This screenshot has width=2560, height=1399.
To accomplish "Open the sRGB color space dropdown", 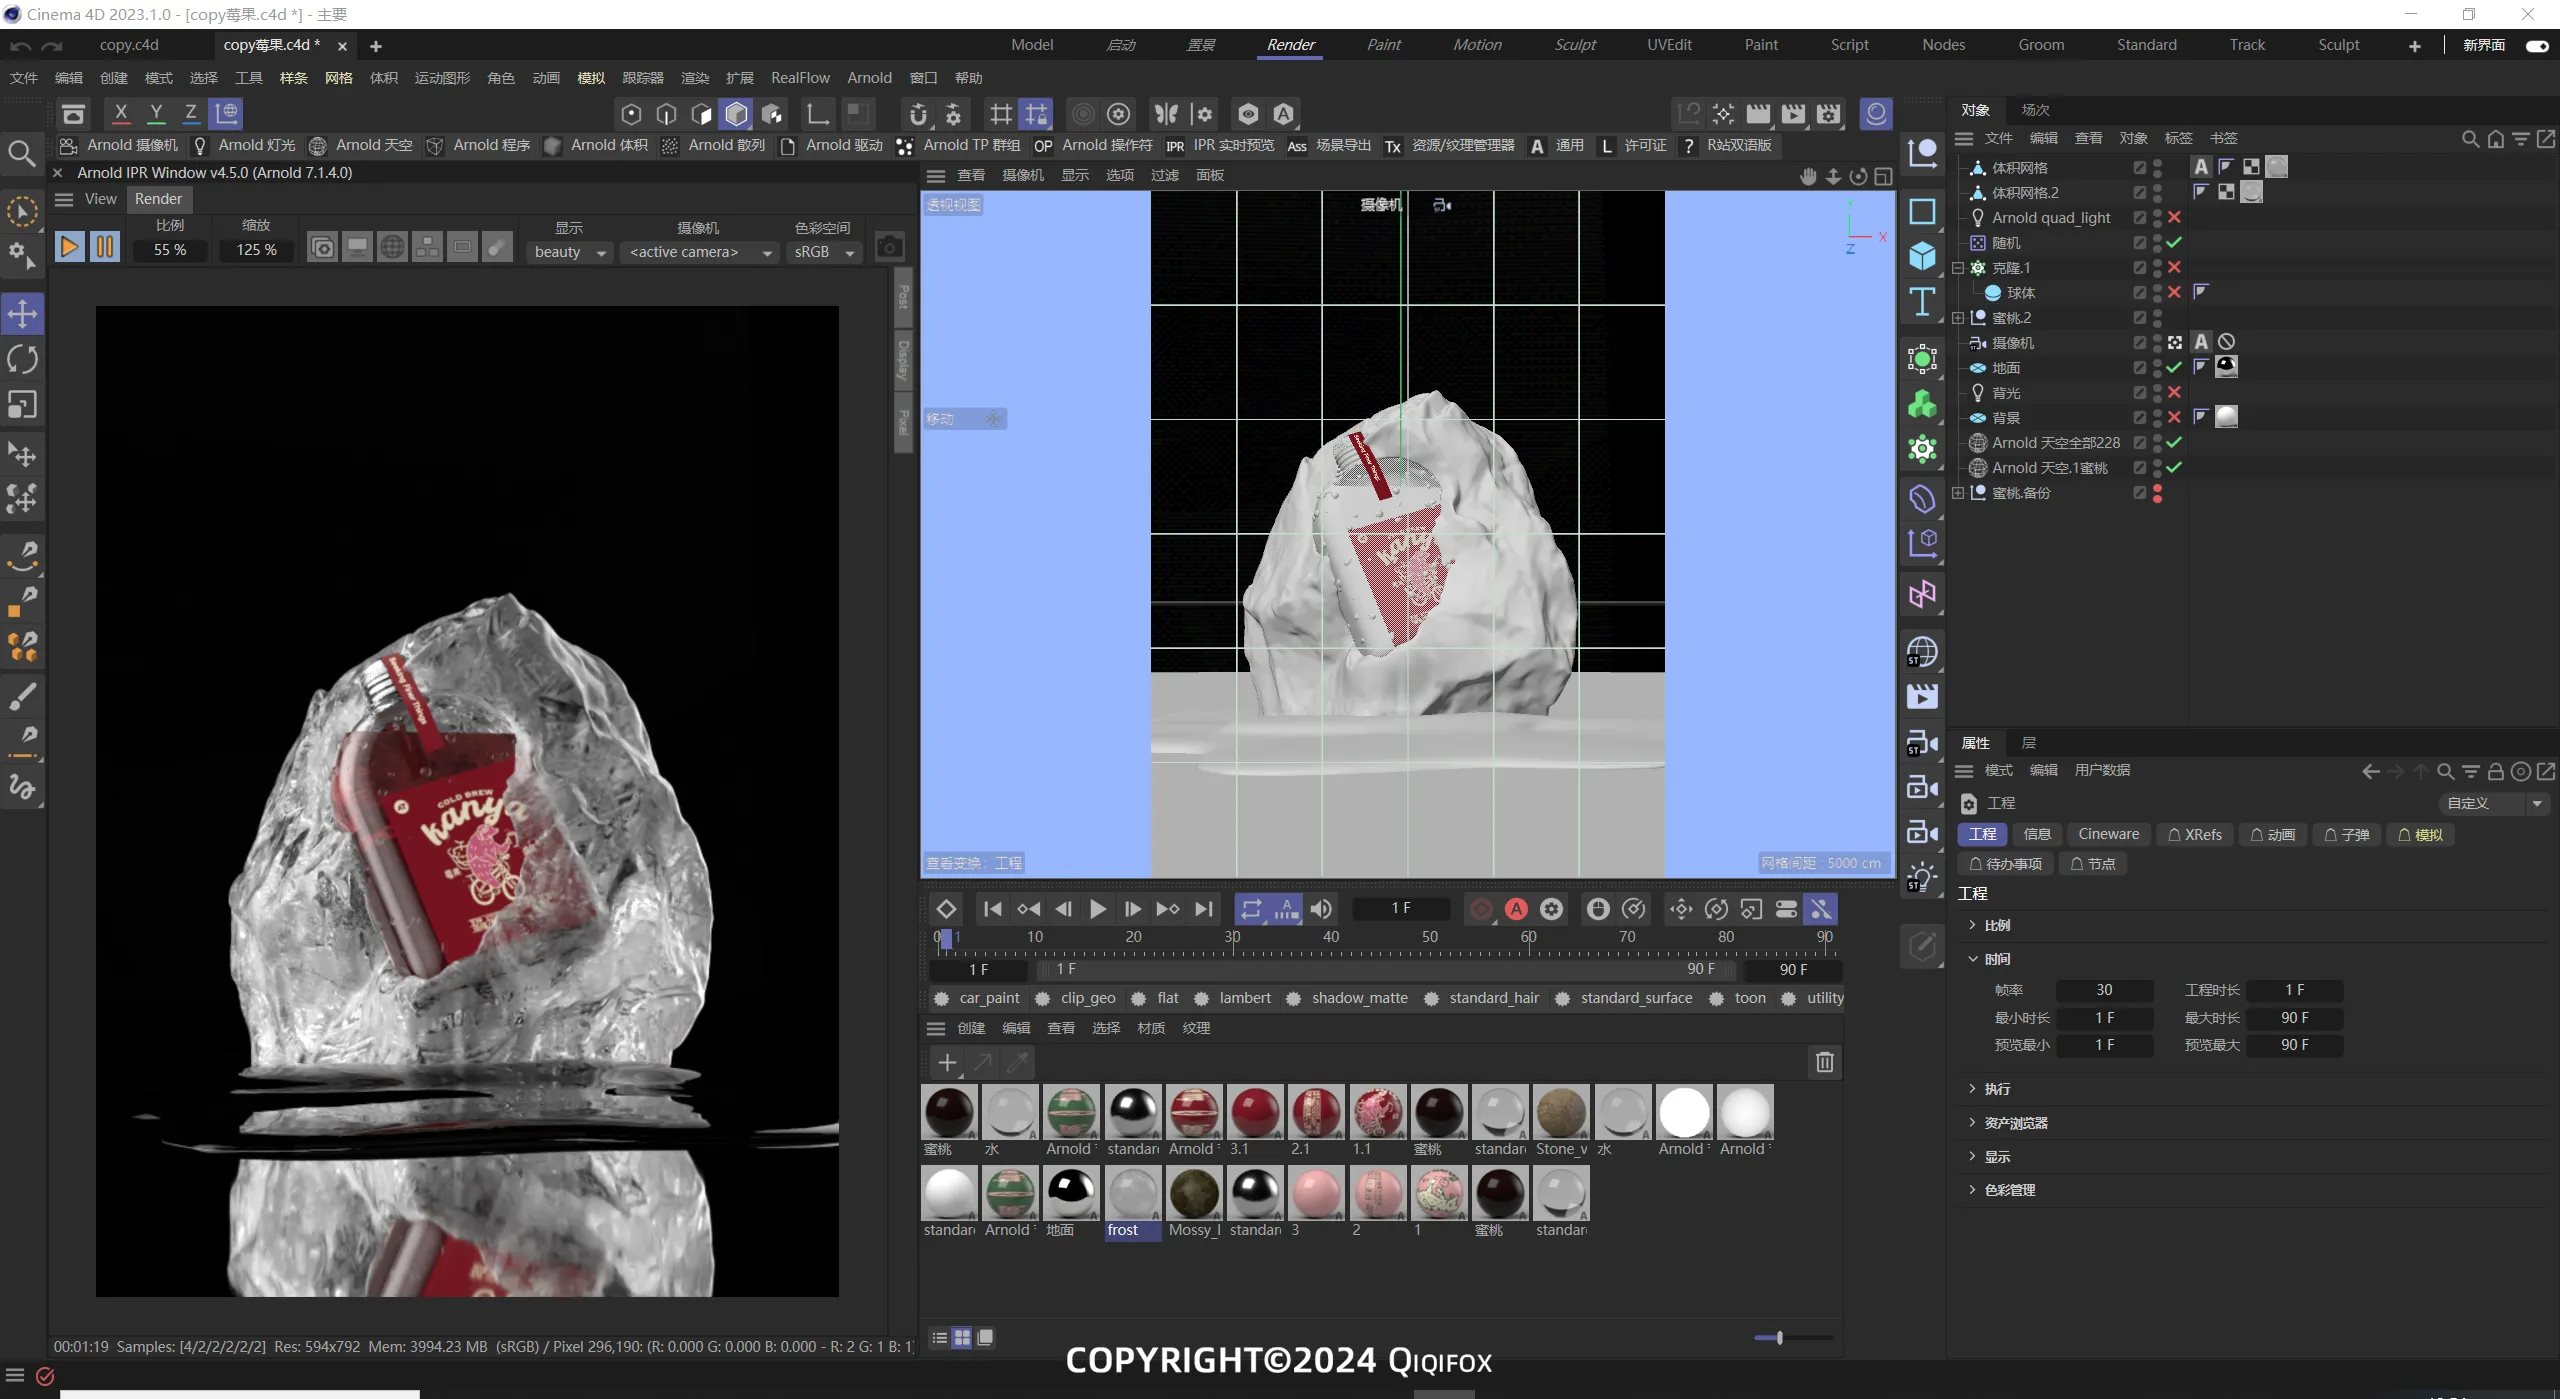I will (824, 252).
